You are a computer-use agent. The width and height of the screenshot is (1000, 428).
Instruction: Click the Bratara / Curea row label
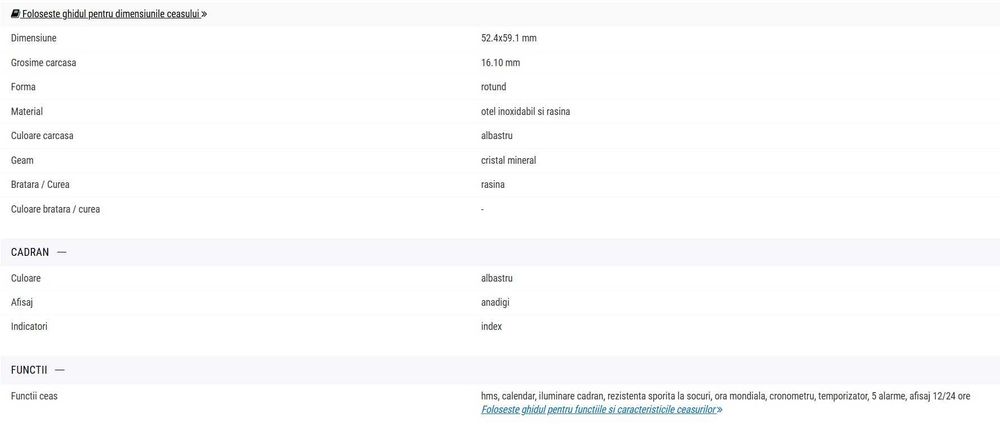click(40, 185)
